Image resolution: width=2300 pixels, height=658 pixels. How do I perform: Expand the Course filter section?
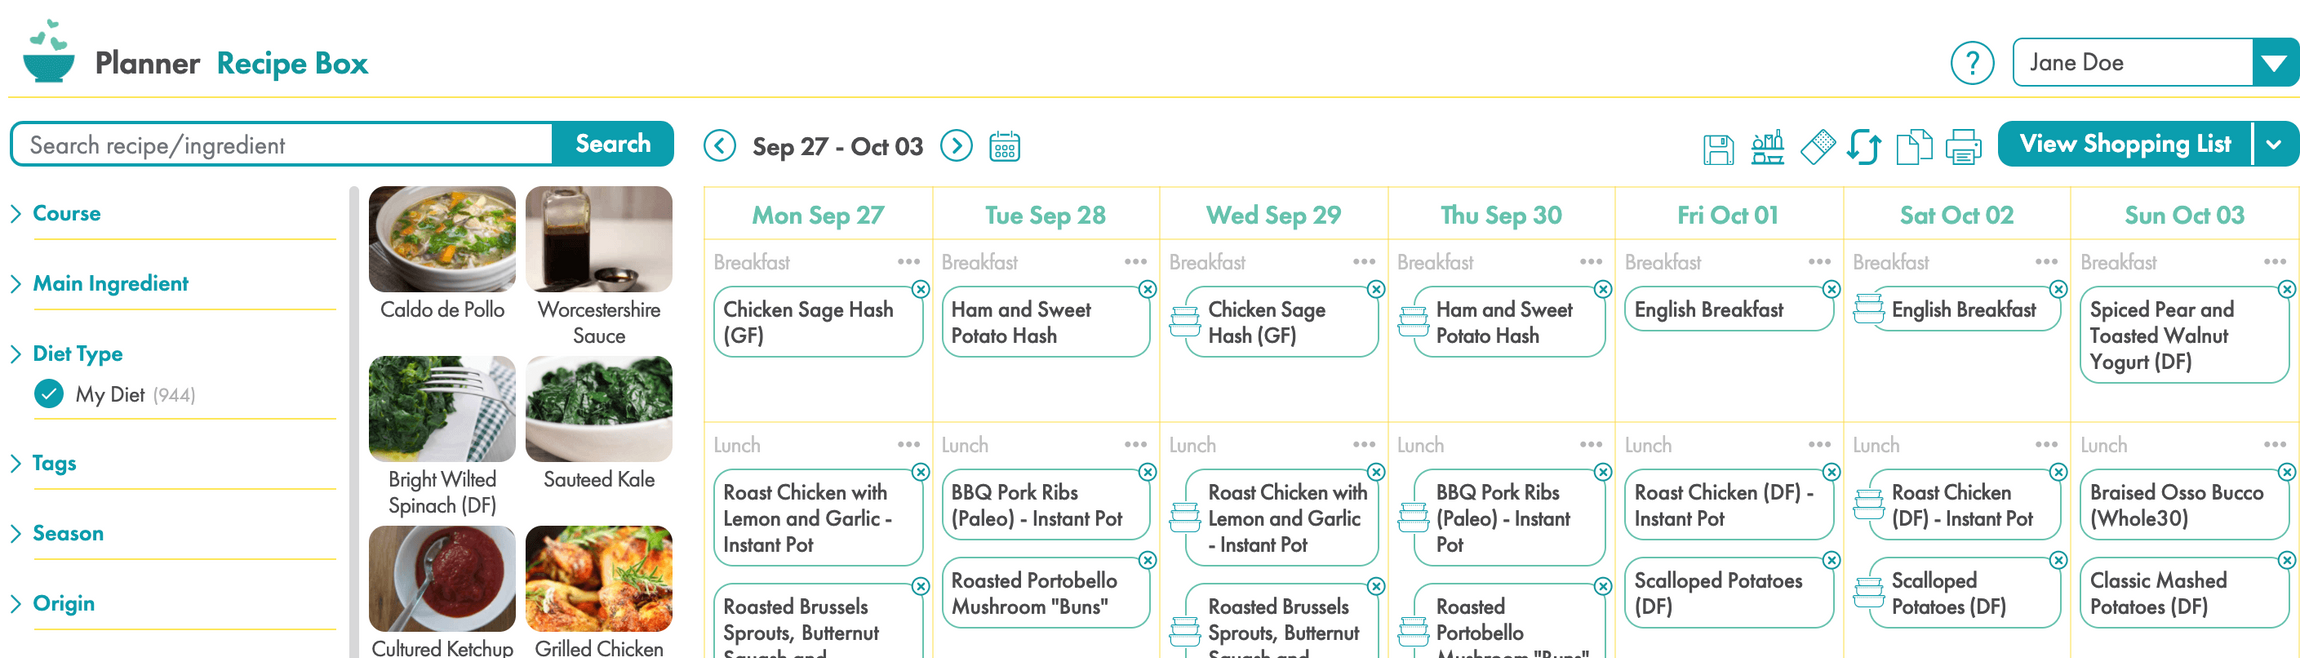[x=66, y=213]
